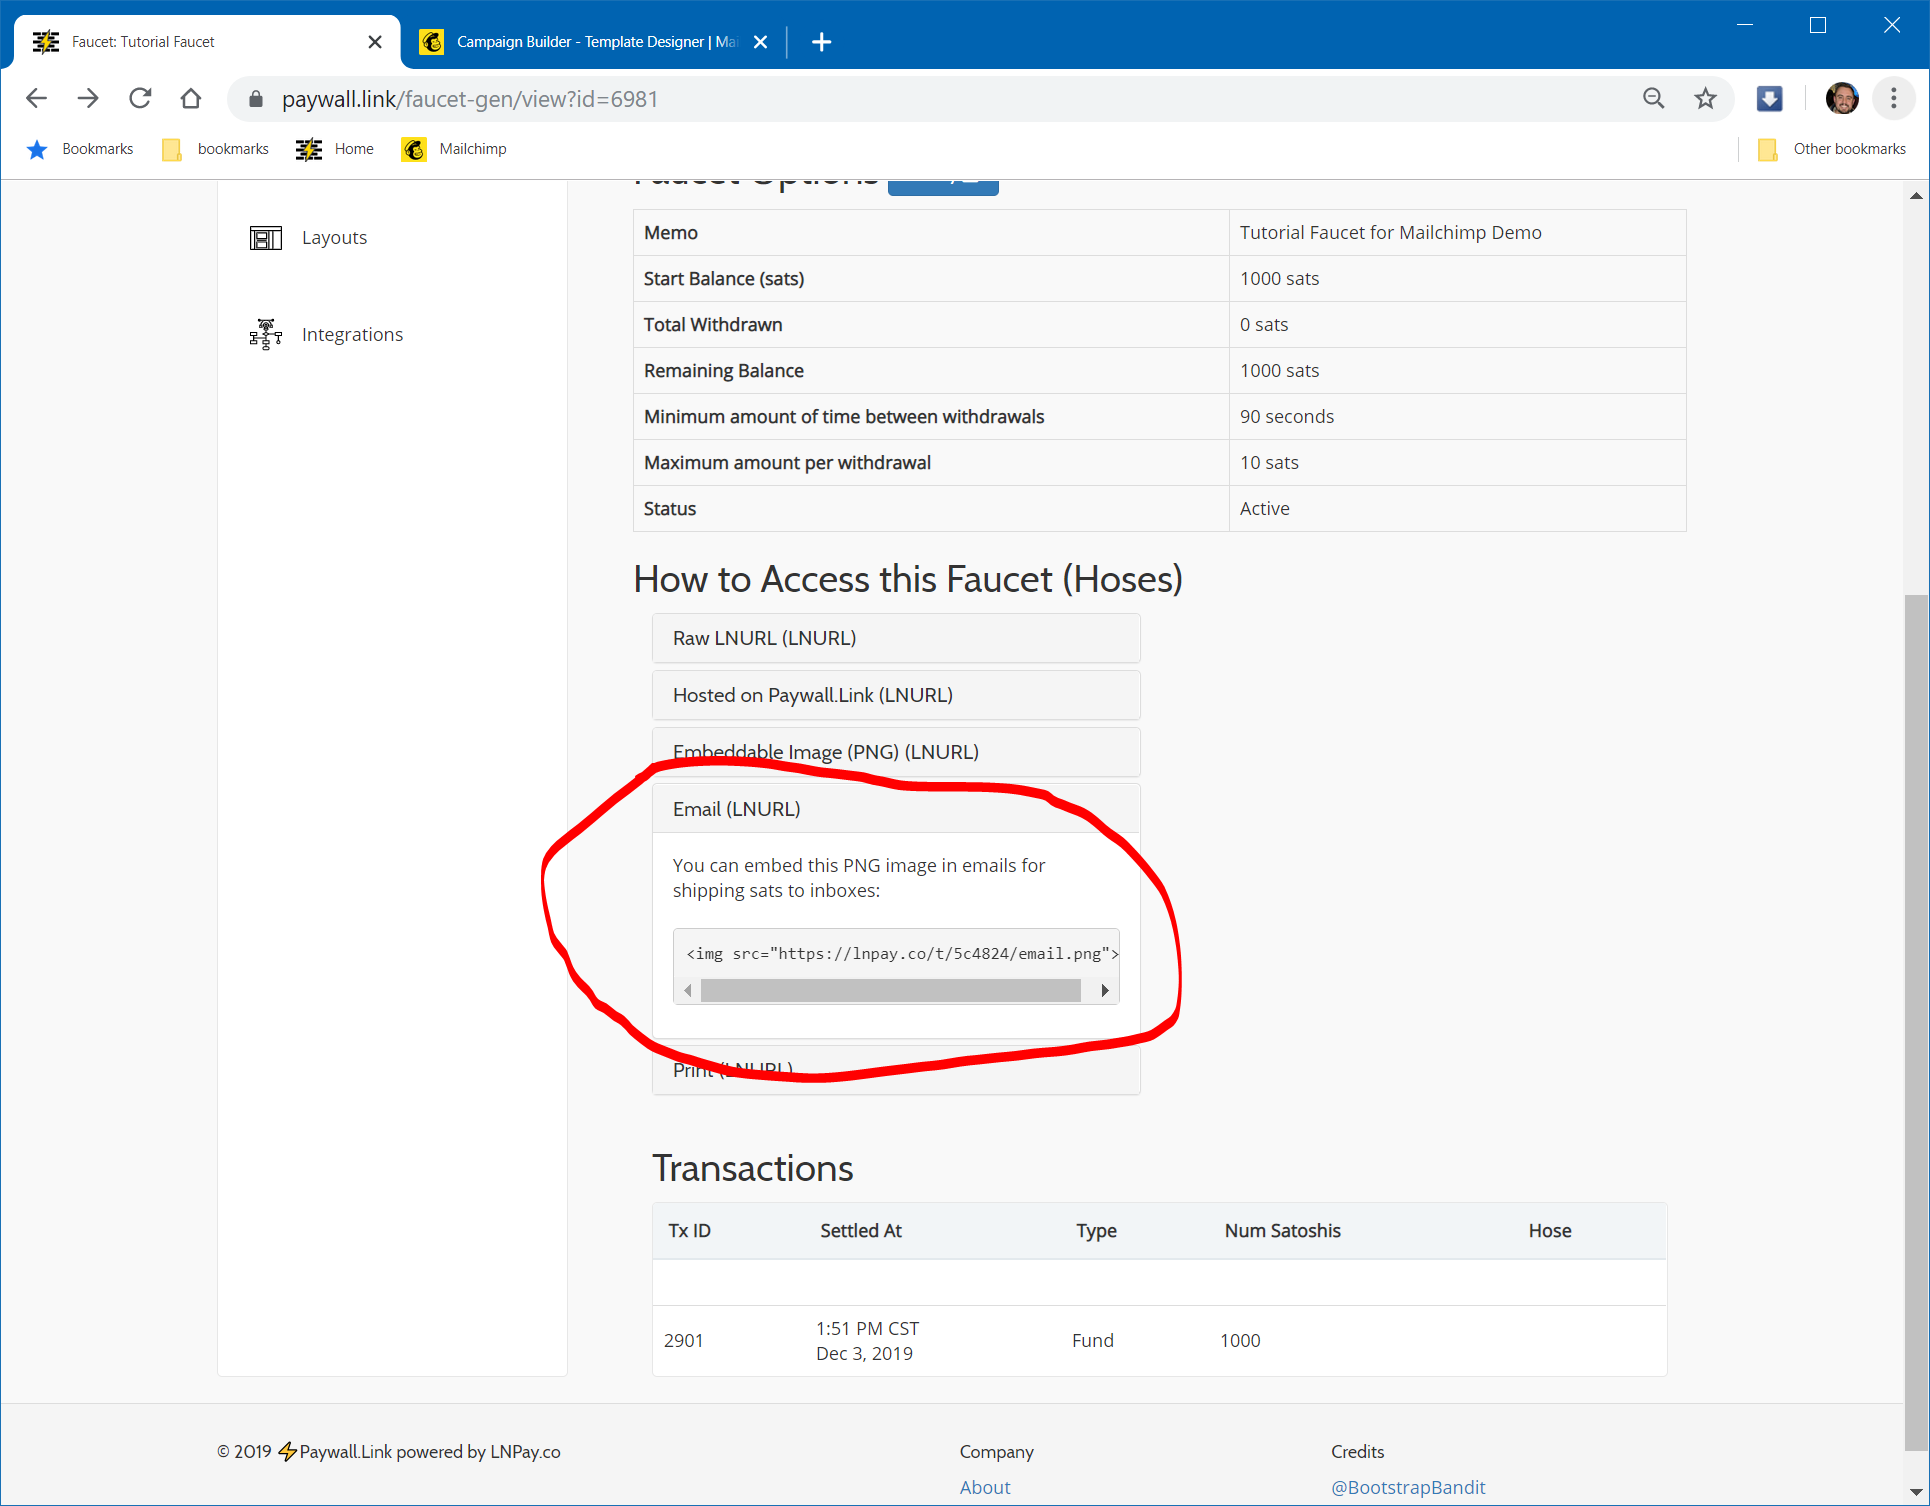The image size is (1930, 1506).
Task: Expand Embeddable Image (PNG) hose
Action: coord(896,752)
